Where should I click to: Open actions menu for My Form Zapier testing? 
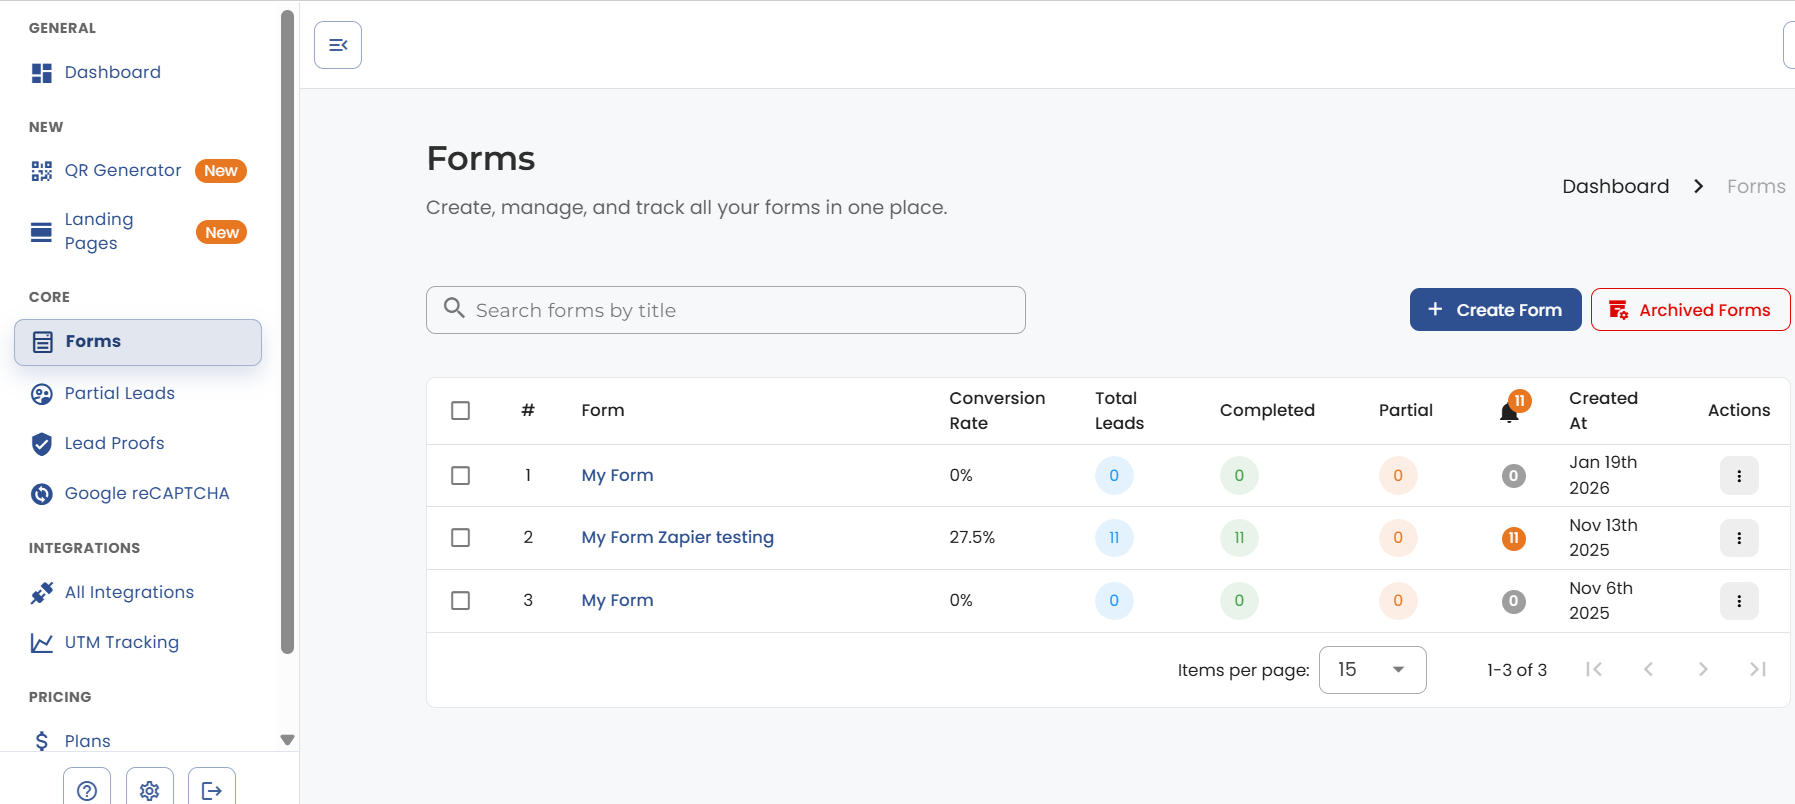pos(1739,538)
